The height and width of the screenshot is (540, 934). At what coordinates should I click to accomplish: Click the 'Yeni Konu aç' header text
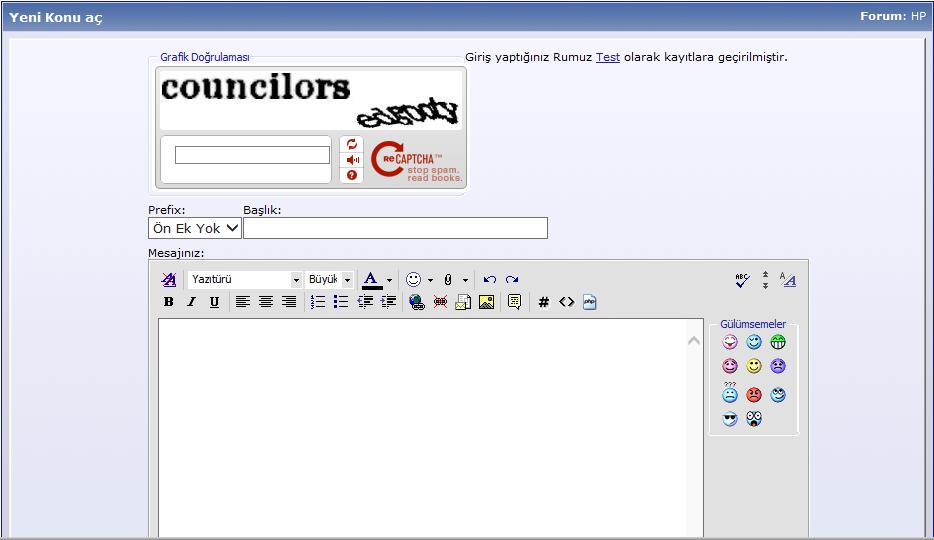click(55, 17)
